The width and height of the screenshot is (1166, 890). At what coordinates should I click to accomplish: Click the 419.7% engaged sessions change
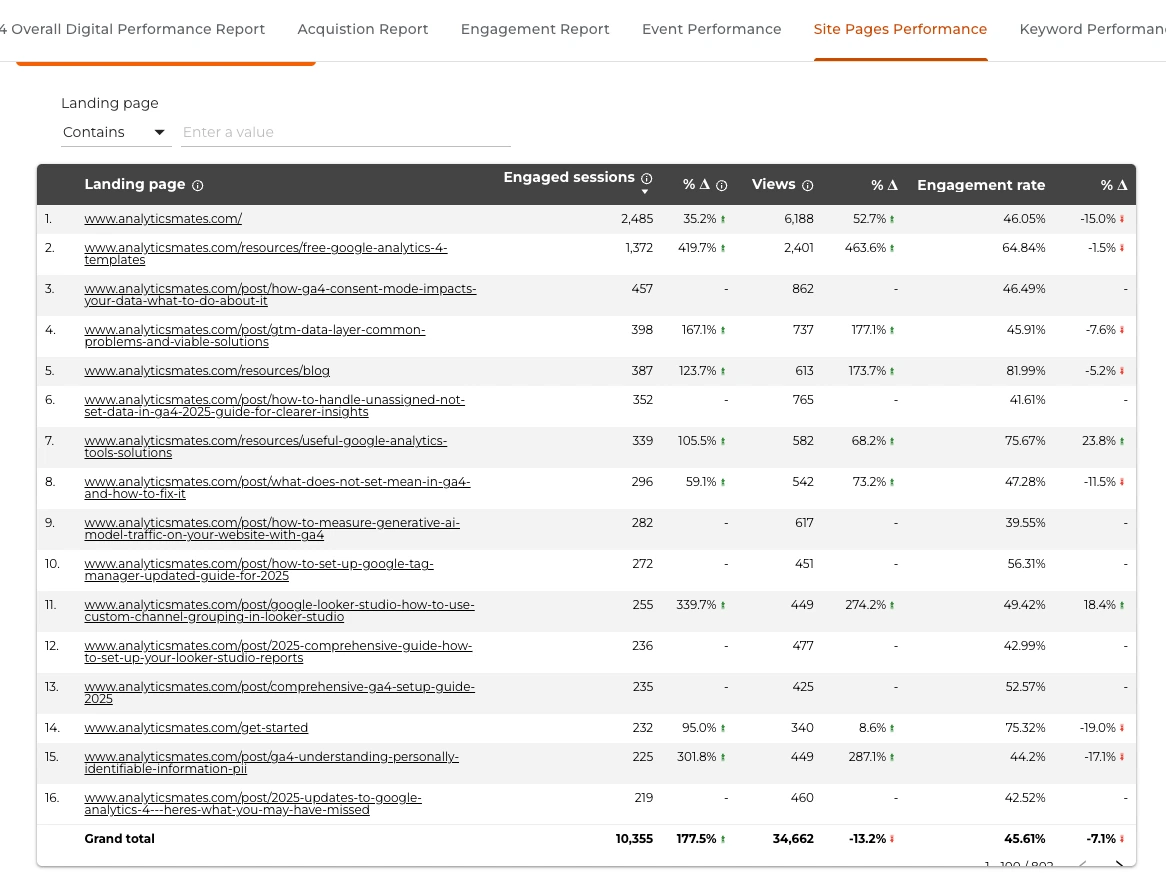(697, 248)
